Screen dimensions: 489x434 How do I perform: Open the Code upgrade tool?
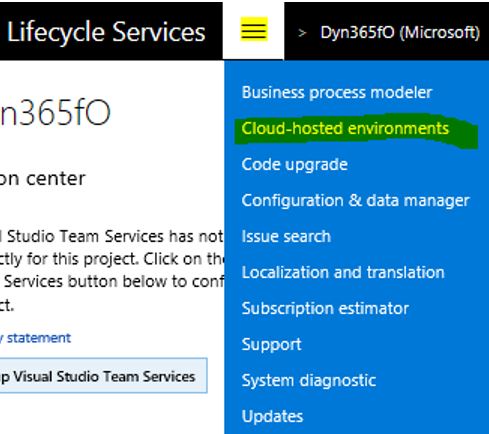pyautogui.click(x=295, y=164)
